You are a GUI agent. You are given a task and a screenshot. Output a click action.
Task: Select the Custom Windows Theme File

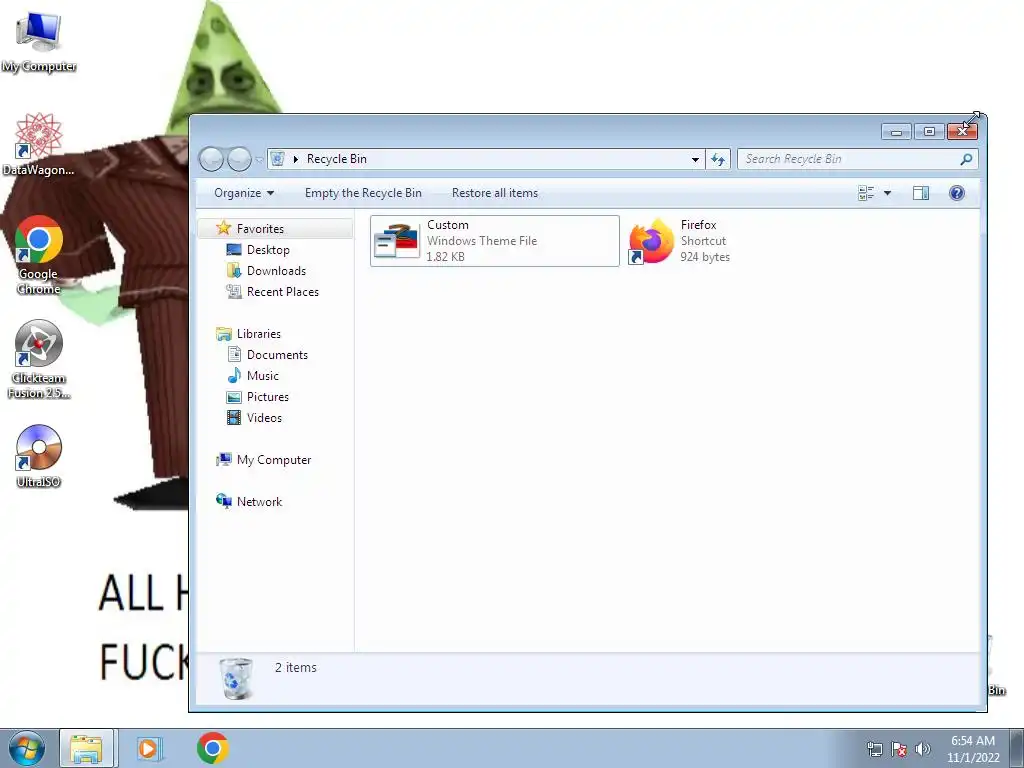coord(494,241)
